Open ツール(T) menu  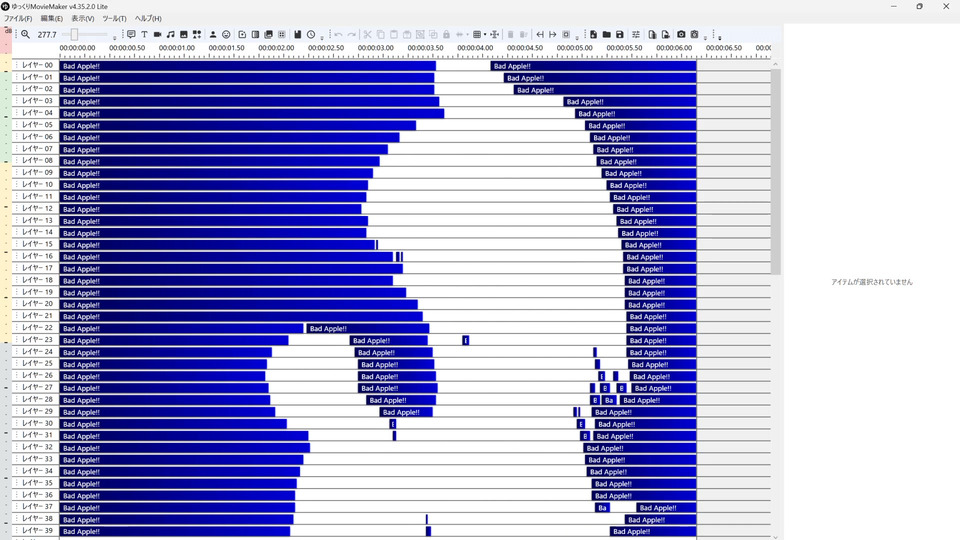click(x=114, y=18)
